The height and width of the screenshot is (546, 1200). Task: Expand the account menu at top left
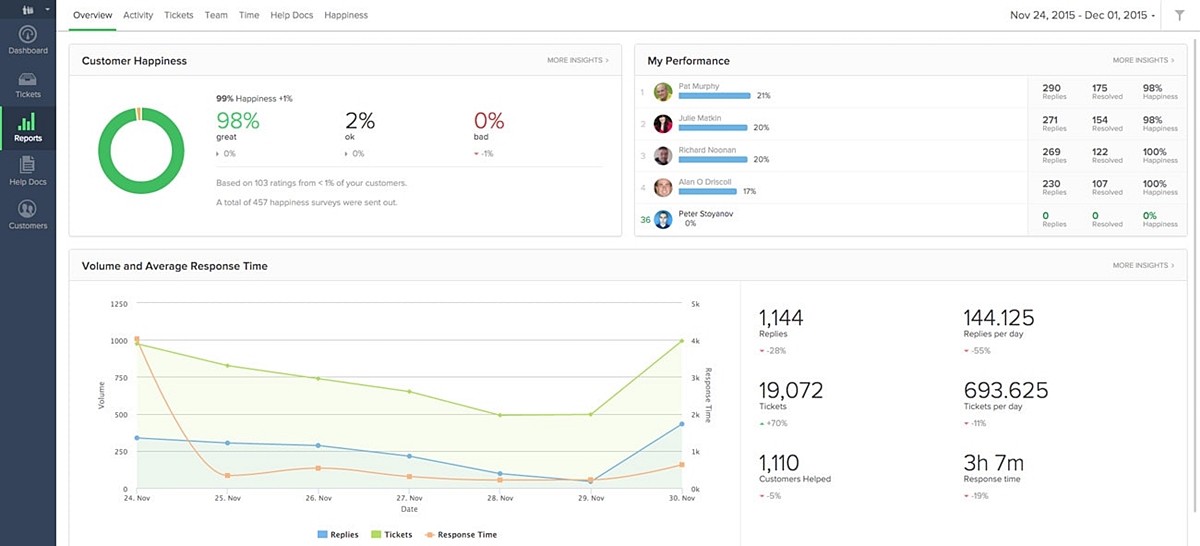tap(27, 9)
